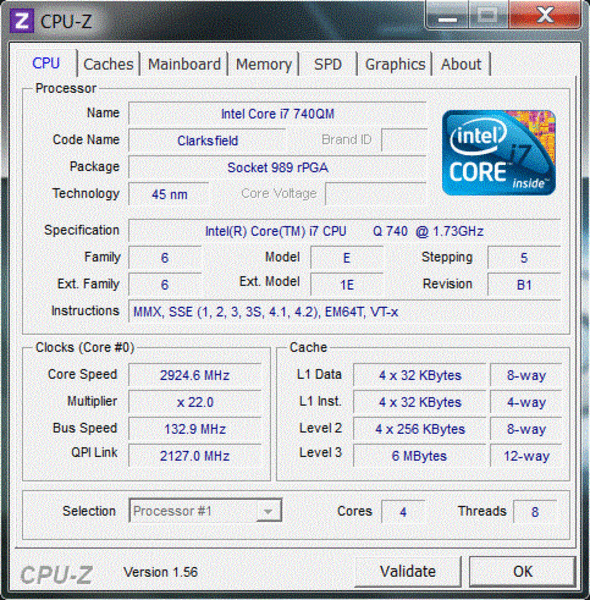Screen dimensions: 590x600
Task: Click the Stepping value 5
Action: [x=524, y=258]
